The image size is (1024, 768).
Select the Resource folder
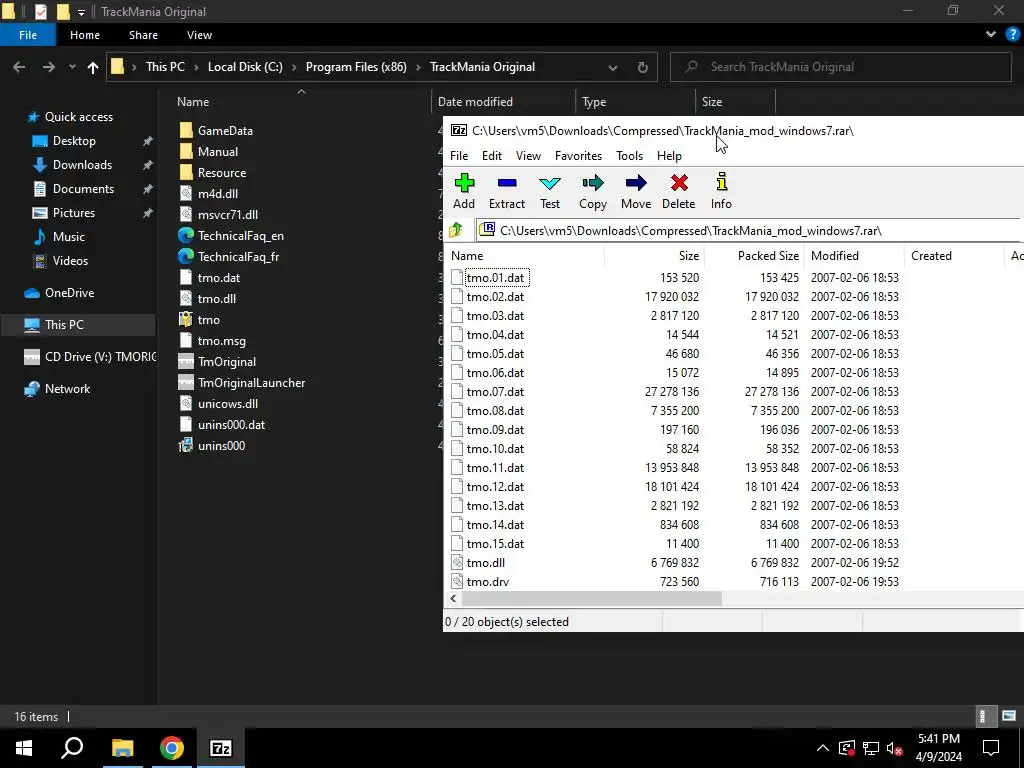(222, 172)
